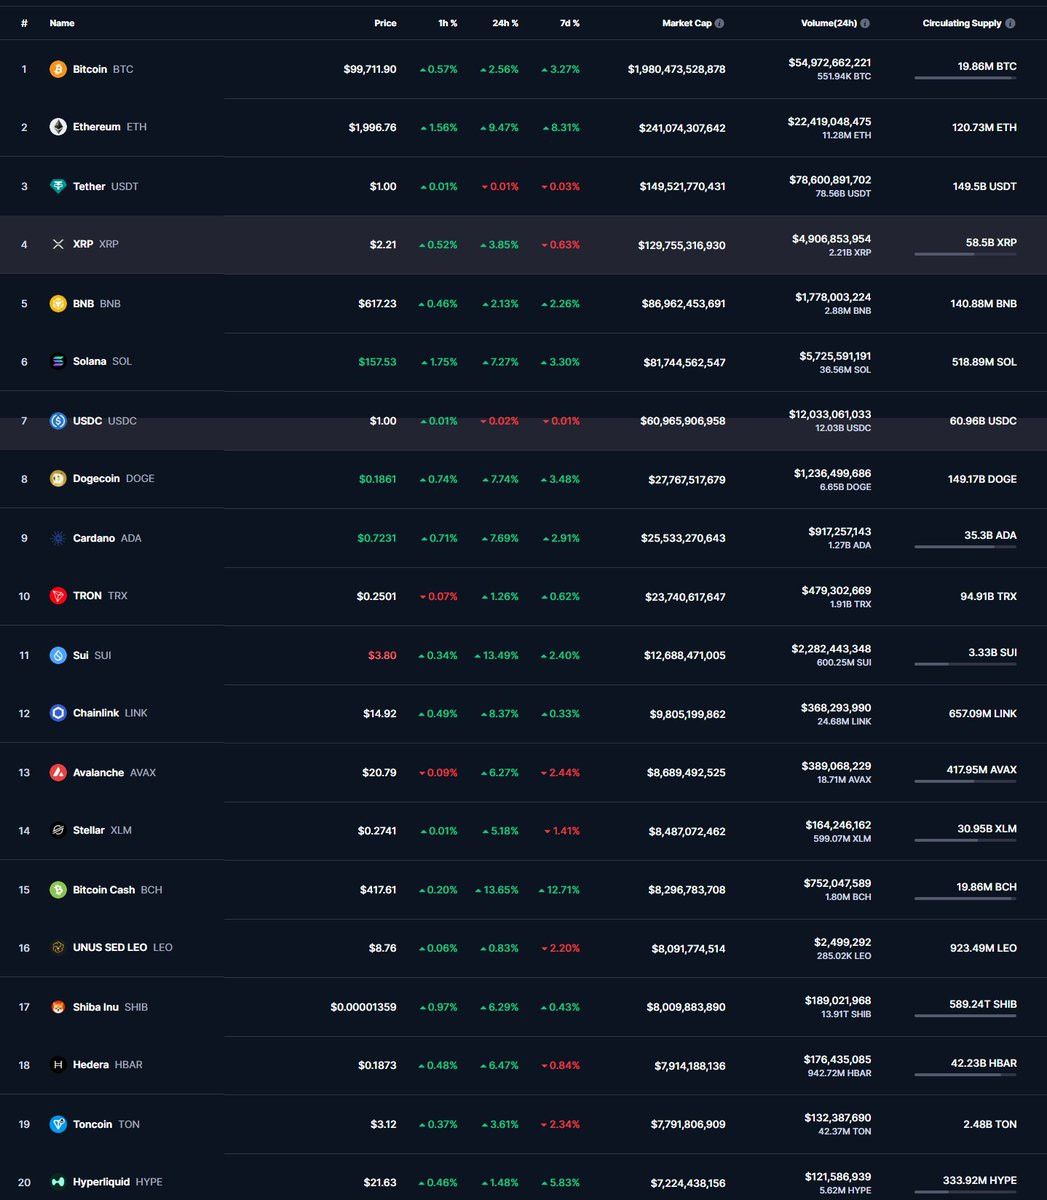This screenshot has width=1047, height=1200.
Task: Open the Dogecoin DOGE name link
Action: (x=114, y=479)
